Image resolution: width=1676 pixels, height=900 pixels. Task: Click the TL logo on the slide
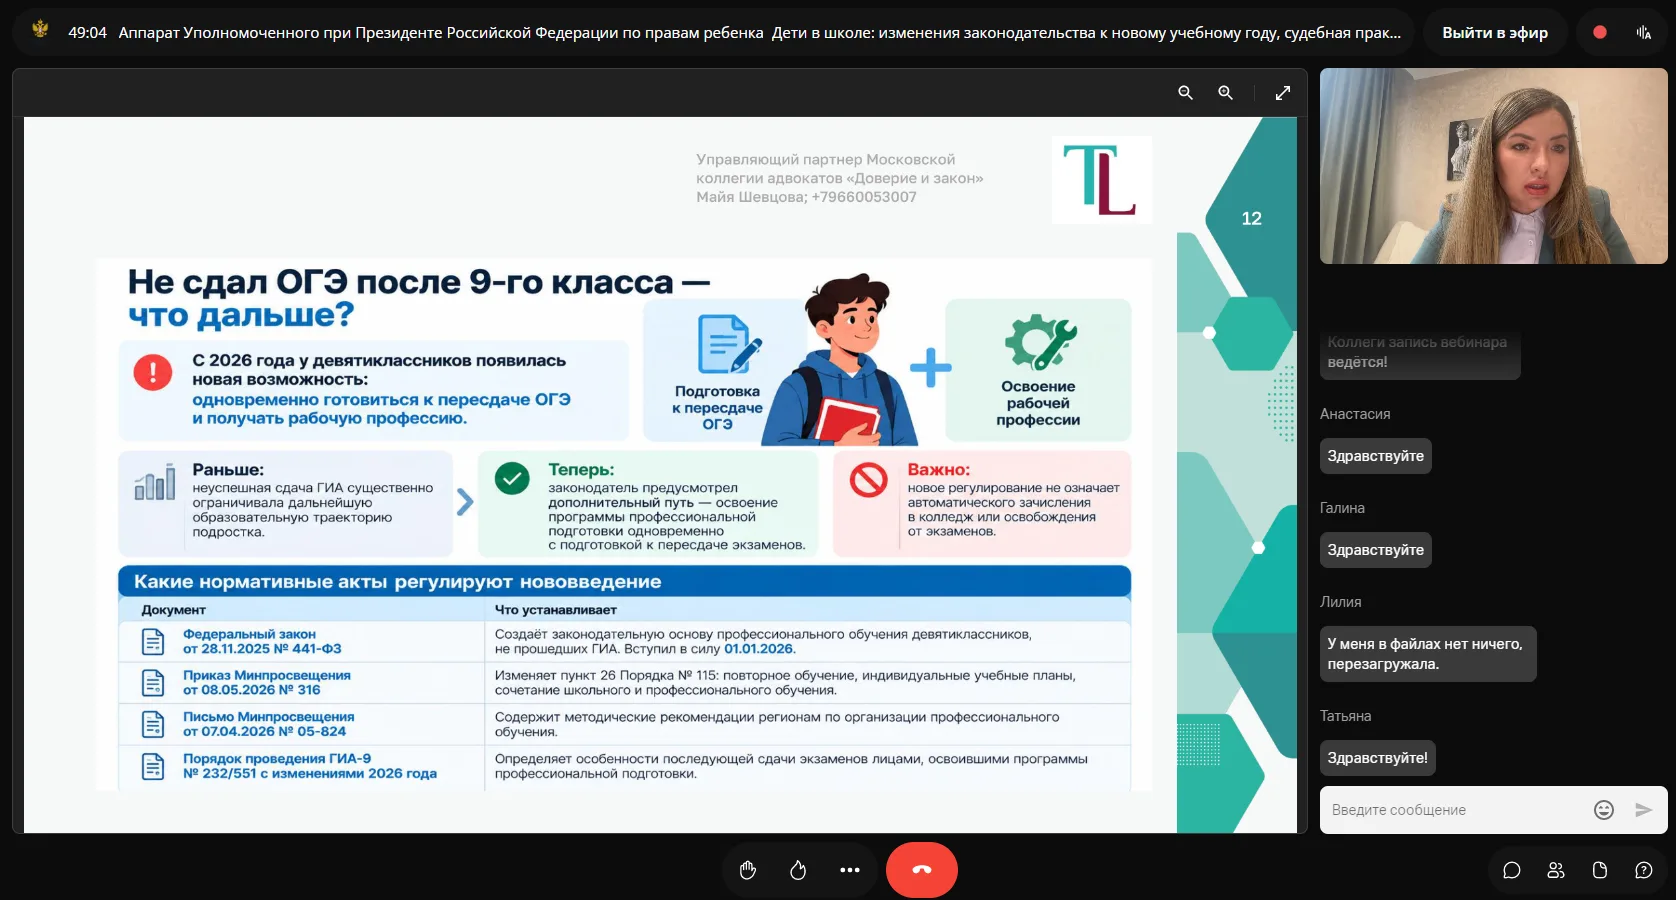[x=1101, y=180]
